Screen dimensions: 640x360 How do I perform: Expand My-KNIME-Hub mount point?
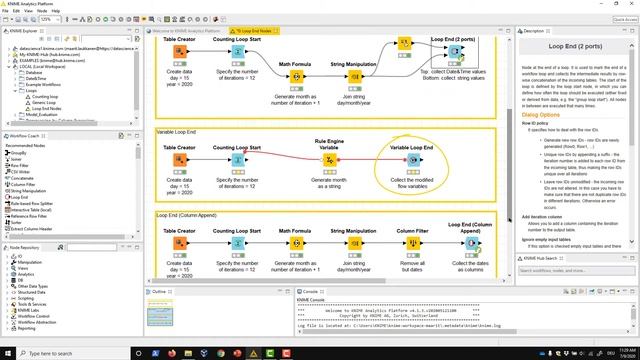coord(9,54)
